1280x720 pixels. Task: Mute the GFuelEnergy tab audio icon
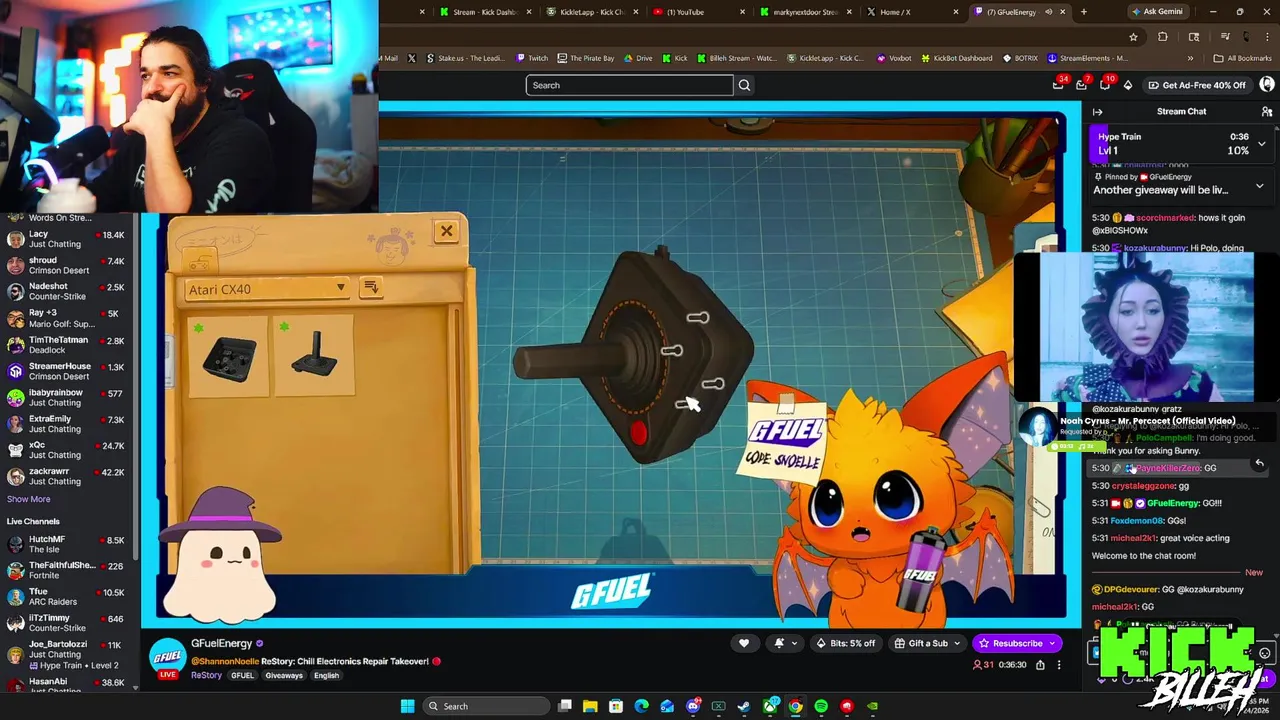[x=1048, y=12]
